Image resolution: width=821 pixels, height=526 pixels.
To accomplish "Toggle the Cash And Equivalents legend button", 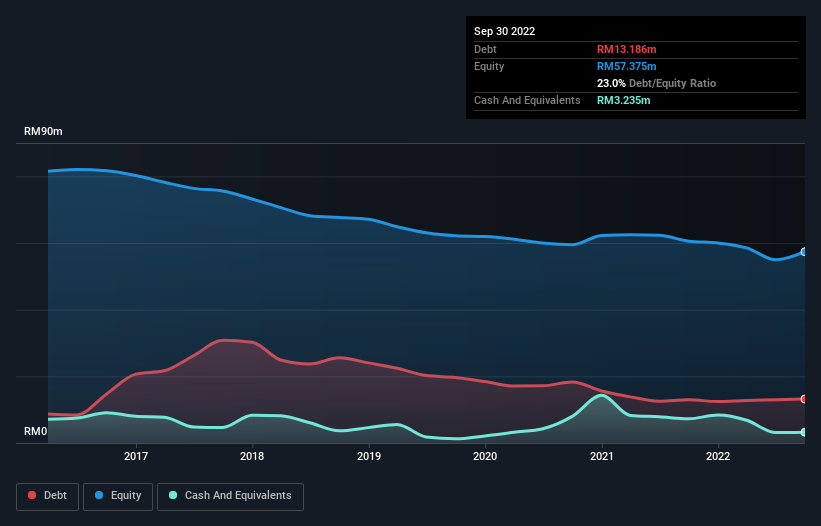I will 230,496.
